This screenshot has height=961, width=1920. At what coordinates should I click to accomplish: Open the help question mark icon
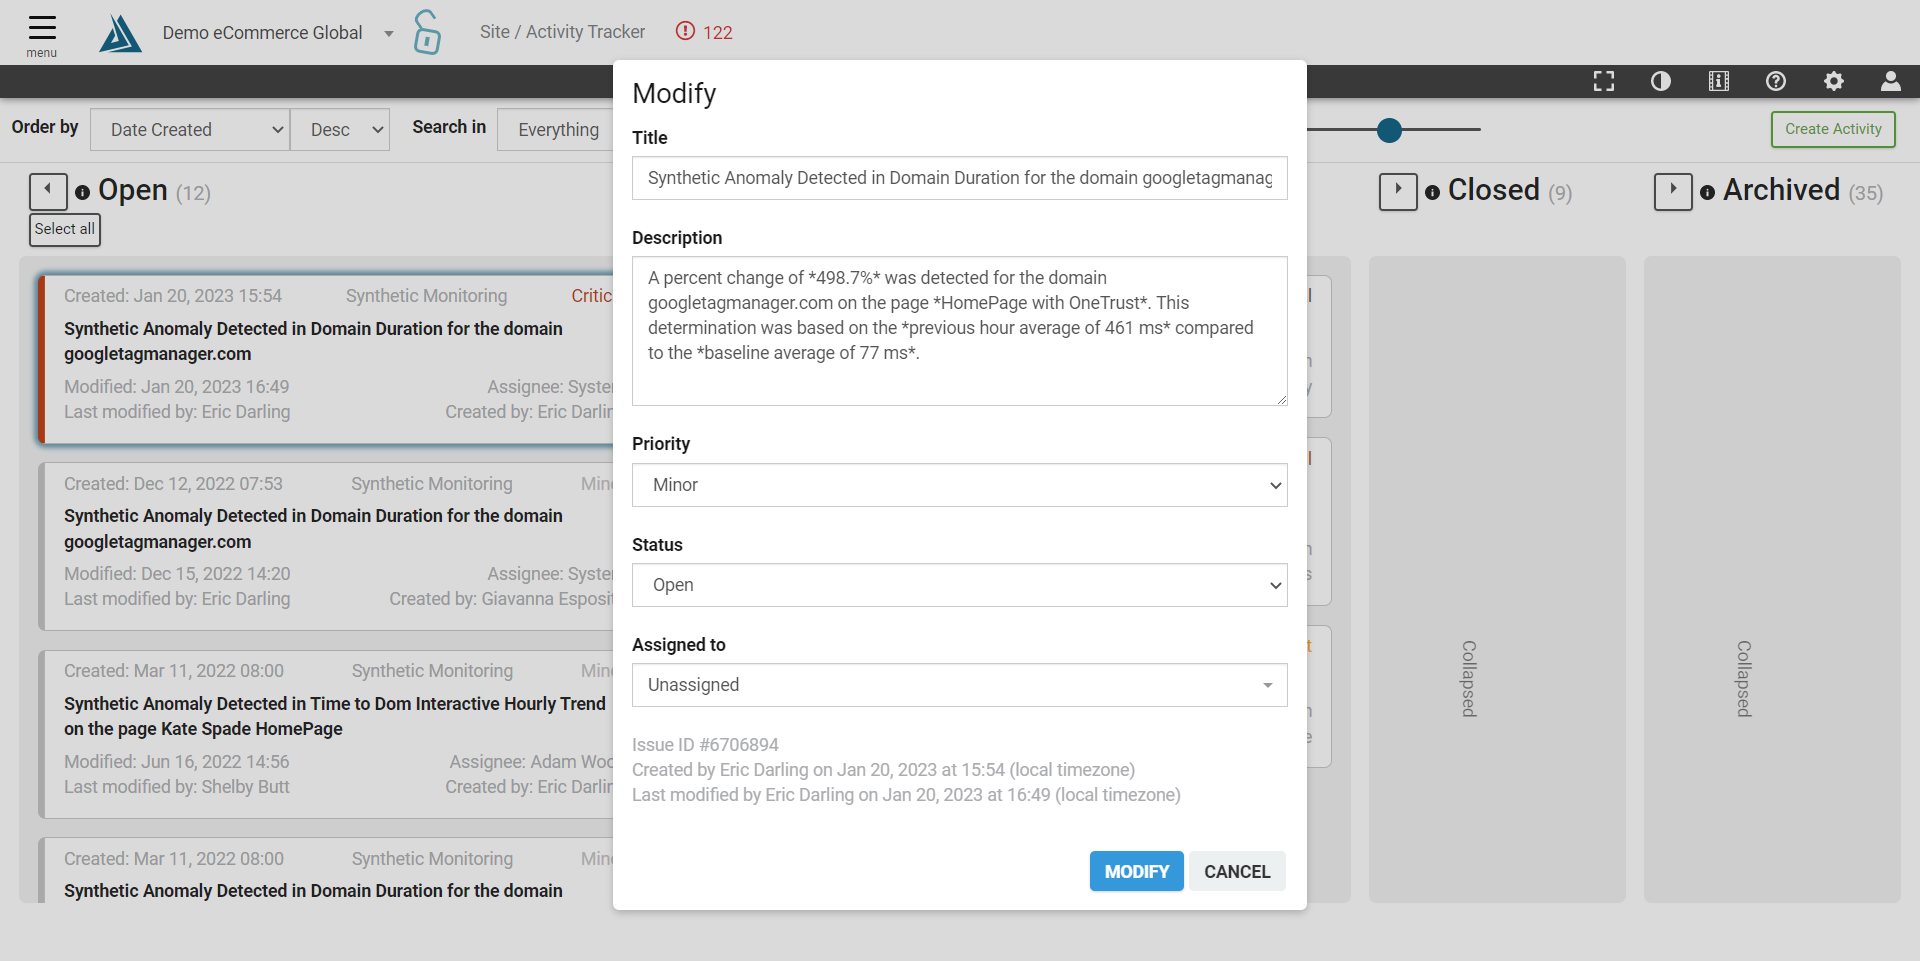(1776, 82)
